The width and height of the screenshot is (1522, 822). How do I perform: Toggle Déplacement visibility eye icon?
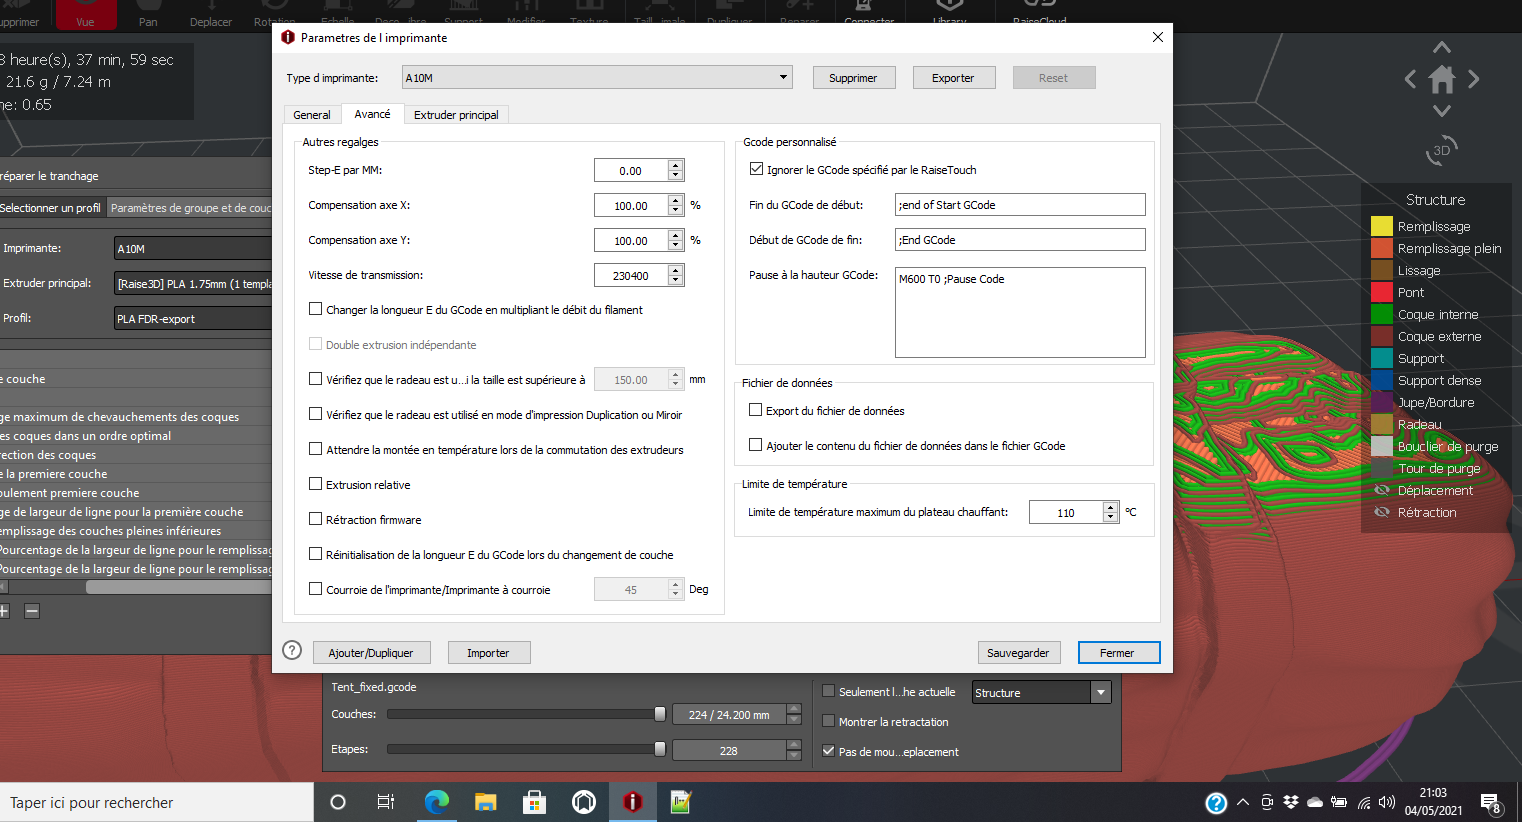(1382, 490)
